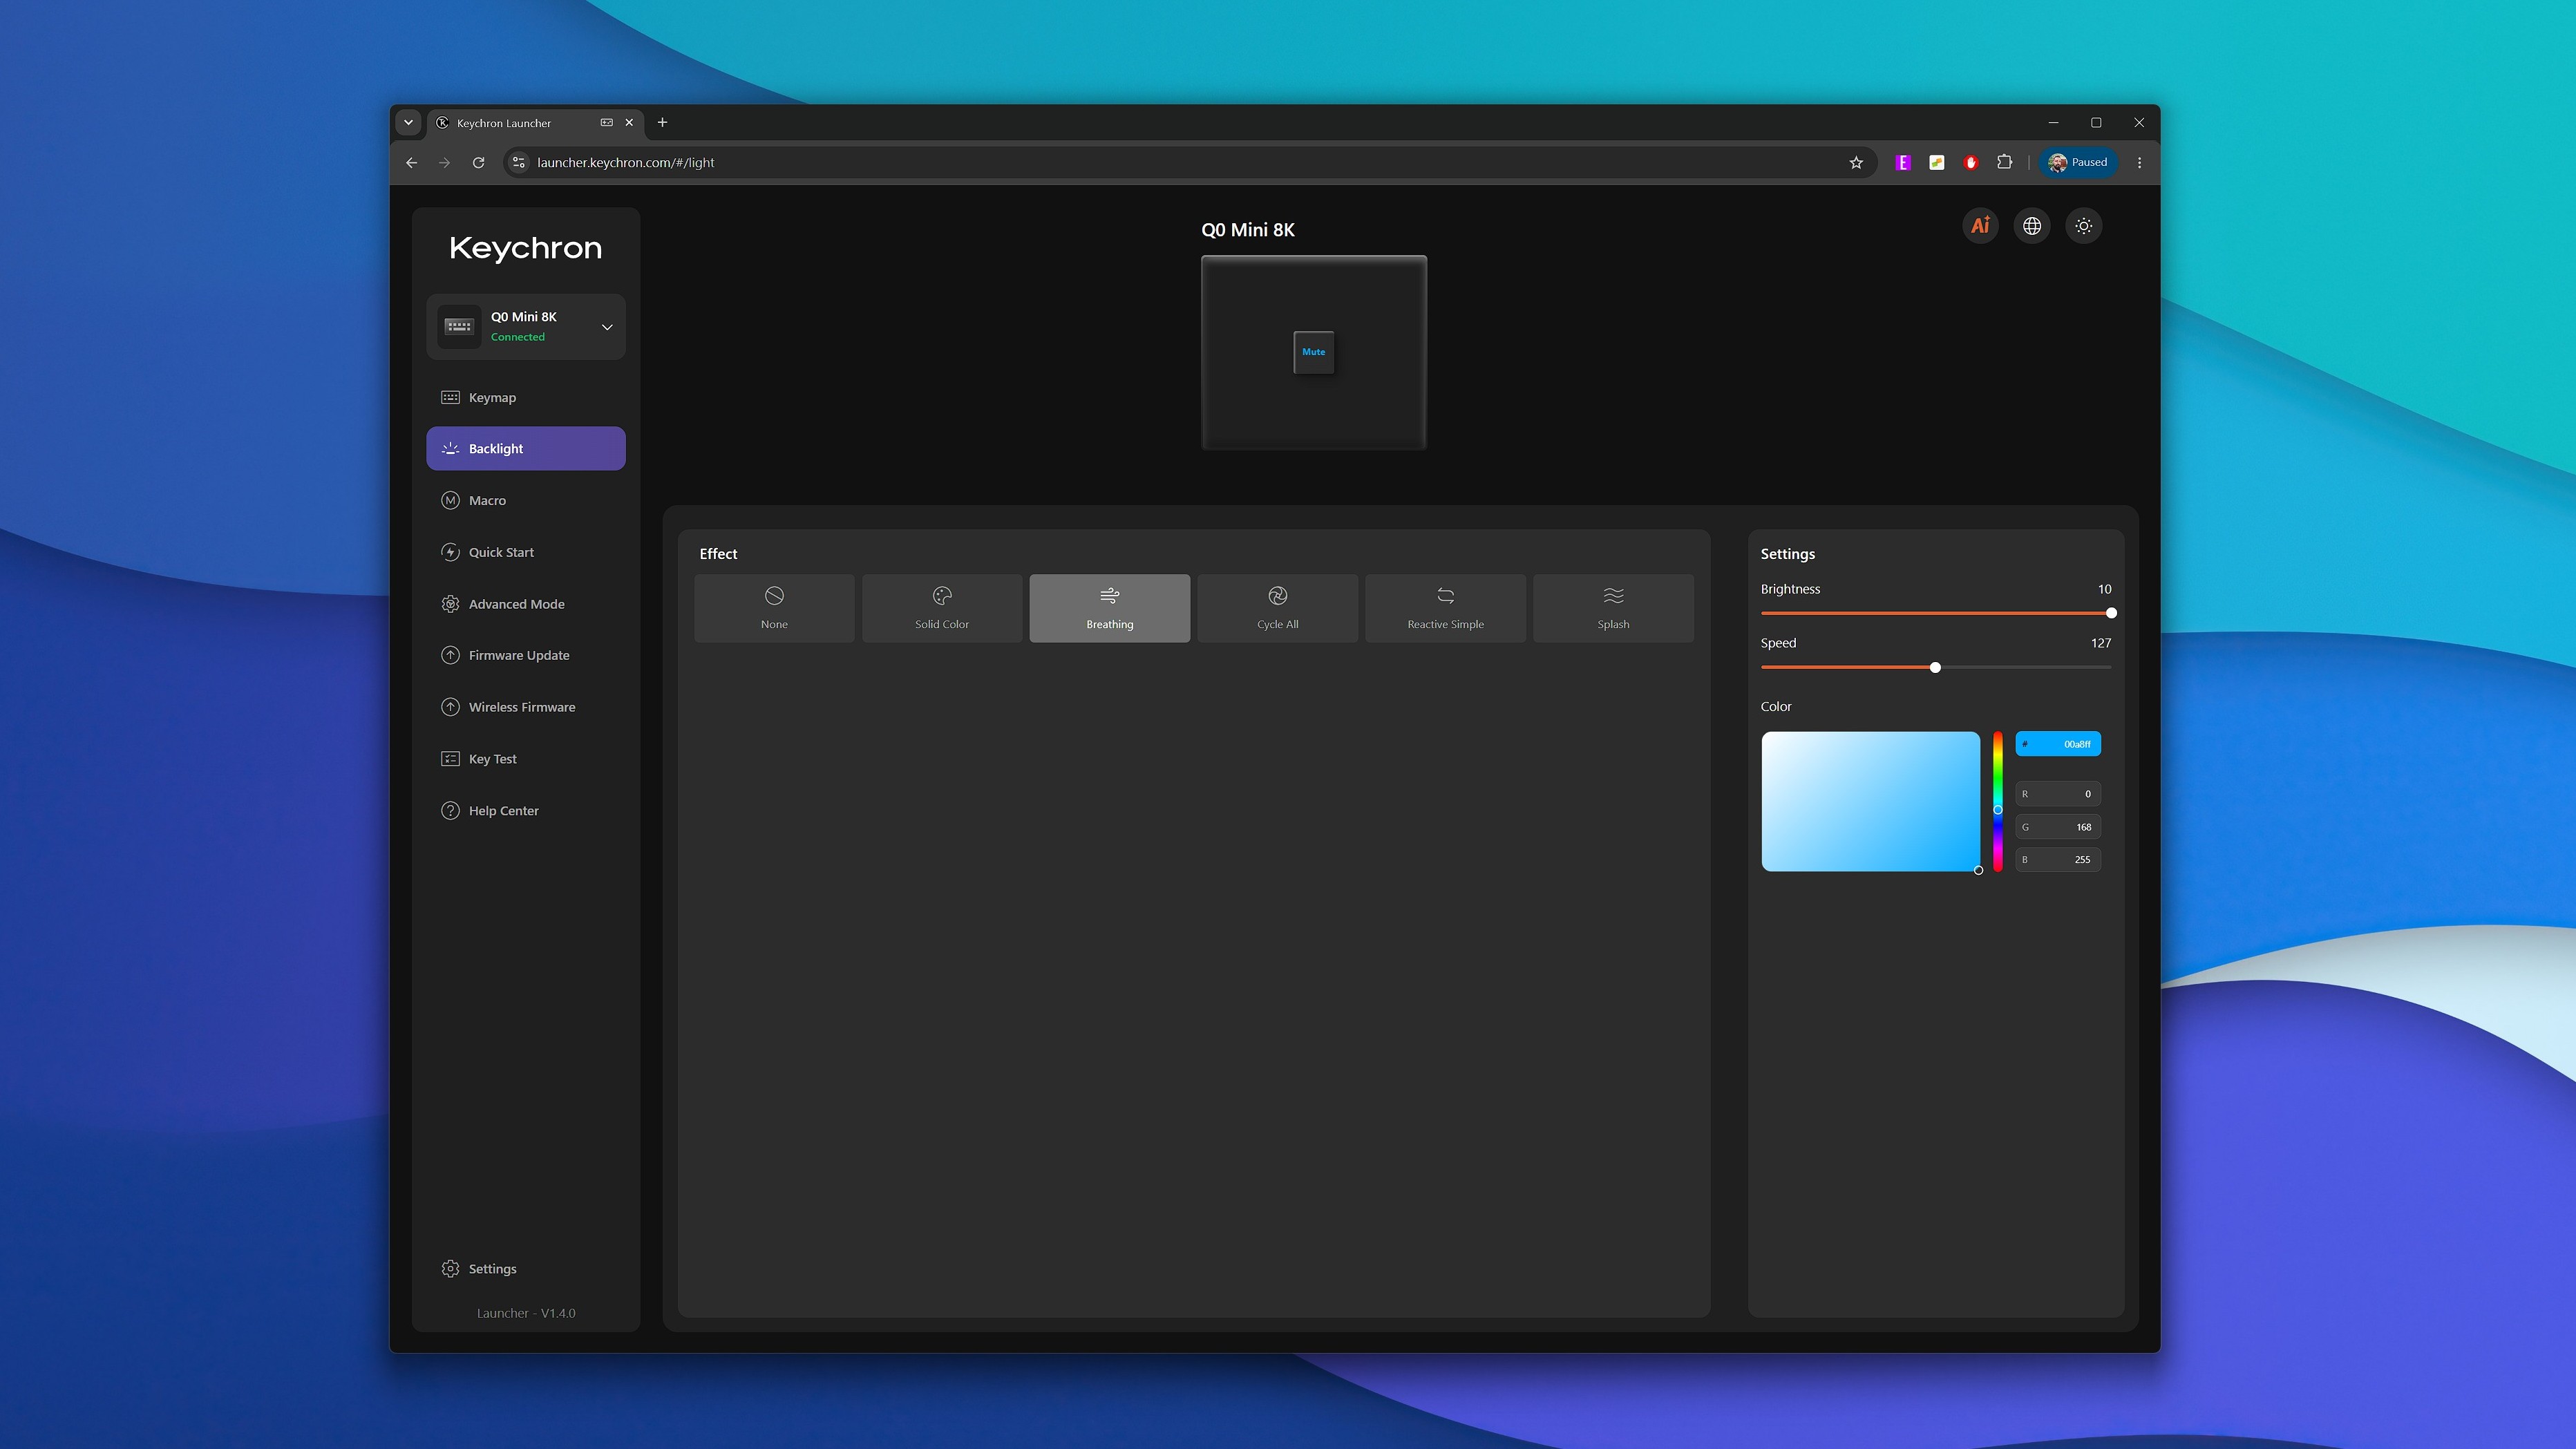This screenshot has height=1449, width=2576.
Task: Click the Speed slider handle
Action: click(1935, 667)
